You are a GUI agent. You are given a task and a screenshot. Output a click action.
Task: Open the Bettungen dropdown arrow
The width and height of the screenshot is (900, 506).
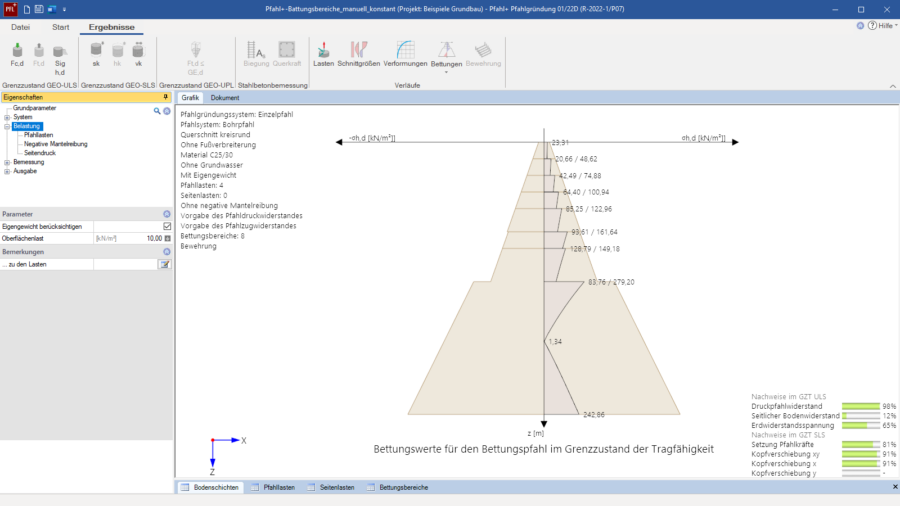pos(446,72)
